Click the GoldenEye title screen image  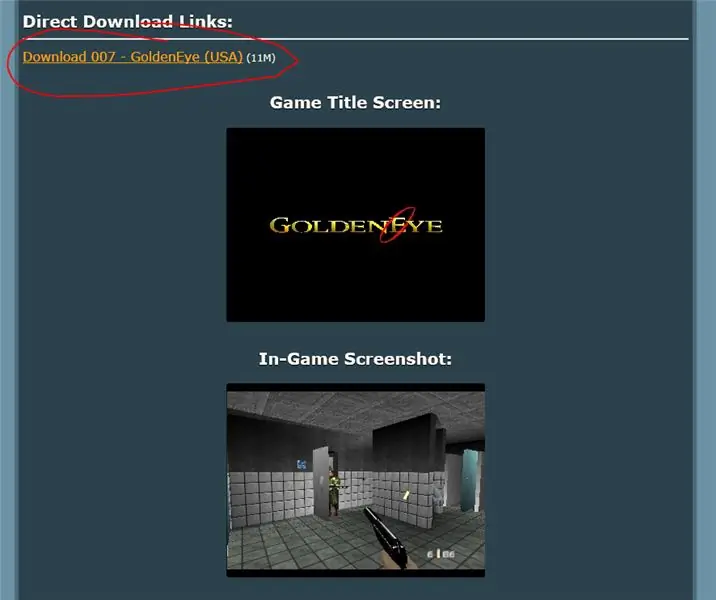click(355, 225)
